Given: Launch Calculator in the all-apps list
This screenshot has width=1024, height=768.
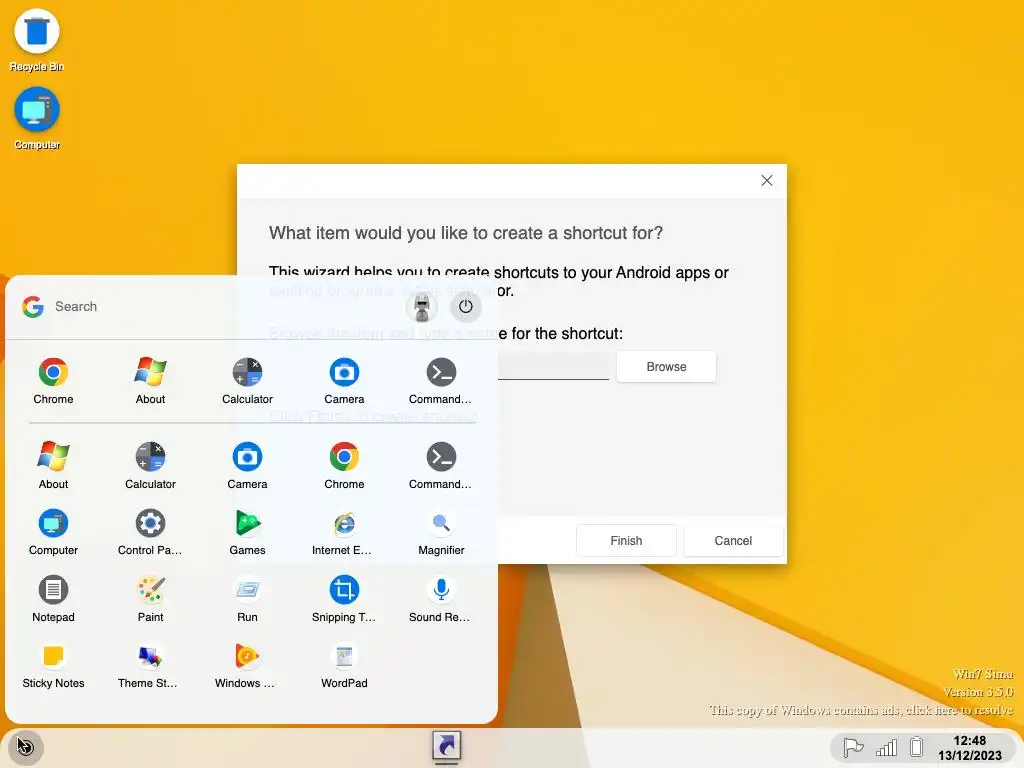Looking at the screenshot, I should pos(150,466).
